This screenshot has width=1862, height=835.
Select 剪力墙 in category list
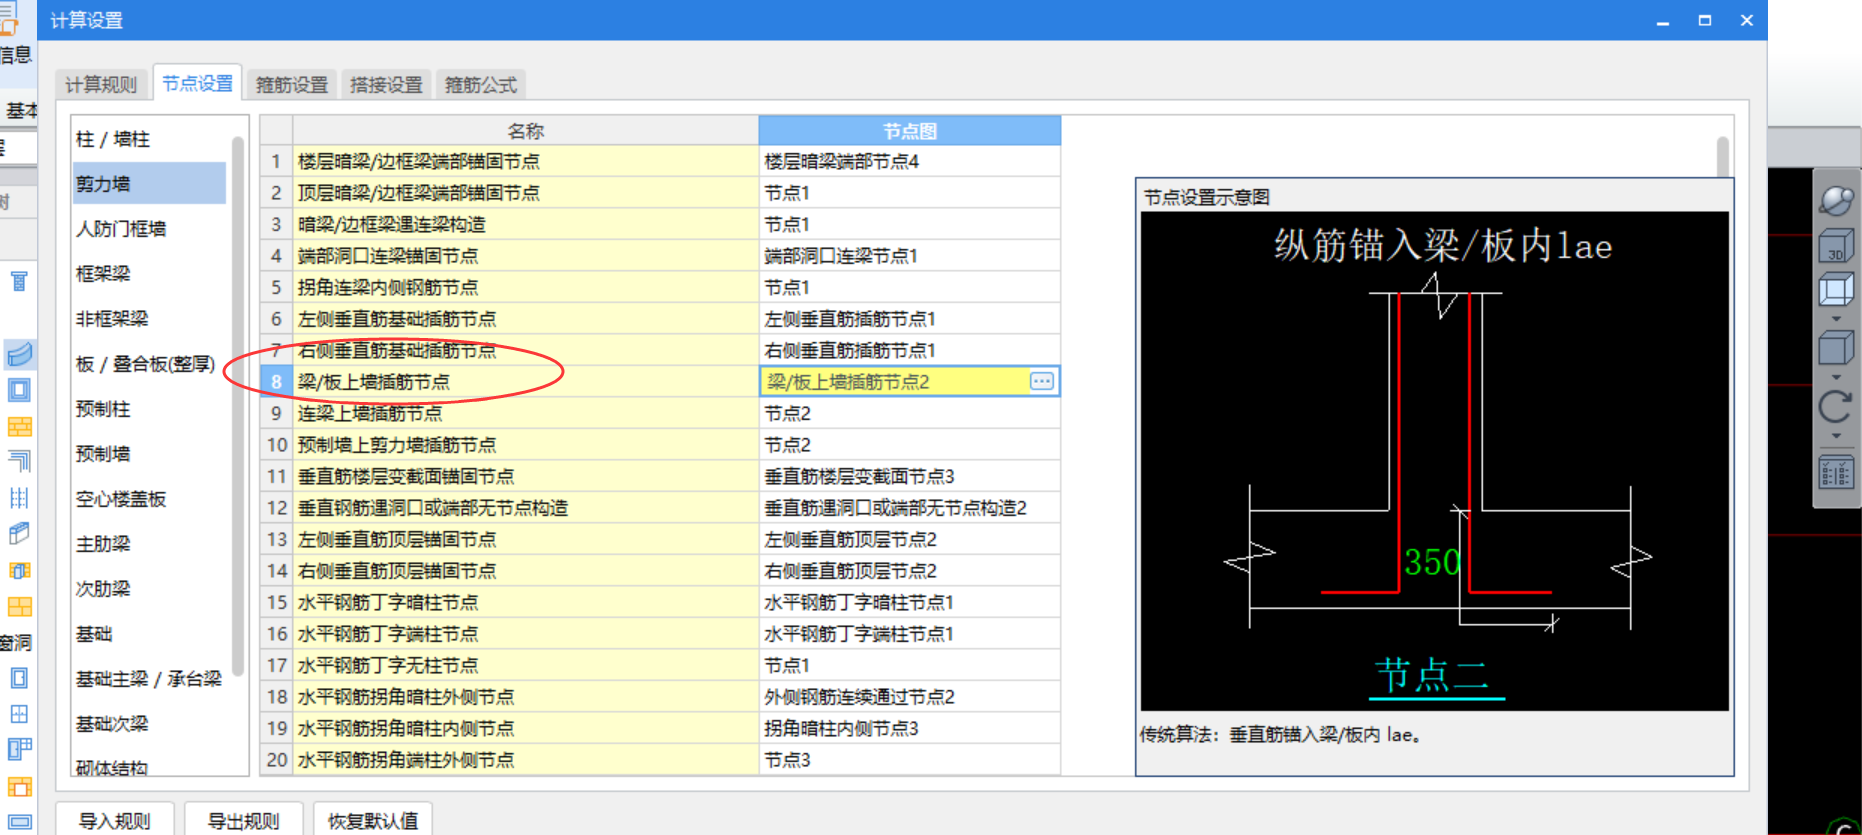click(149, 184)
